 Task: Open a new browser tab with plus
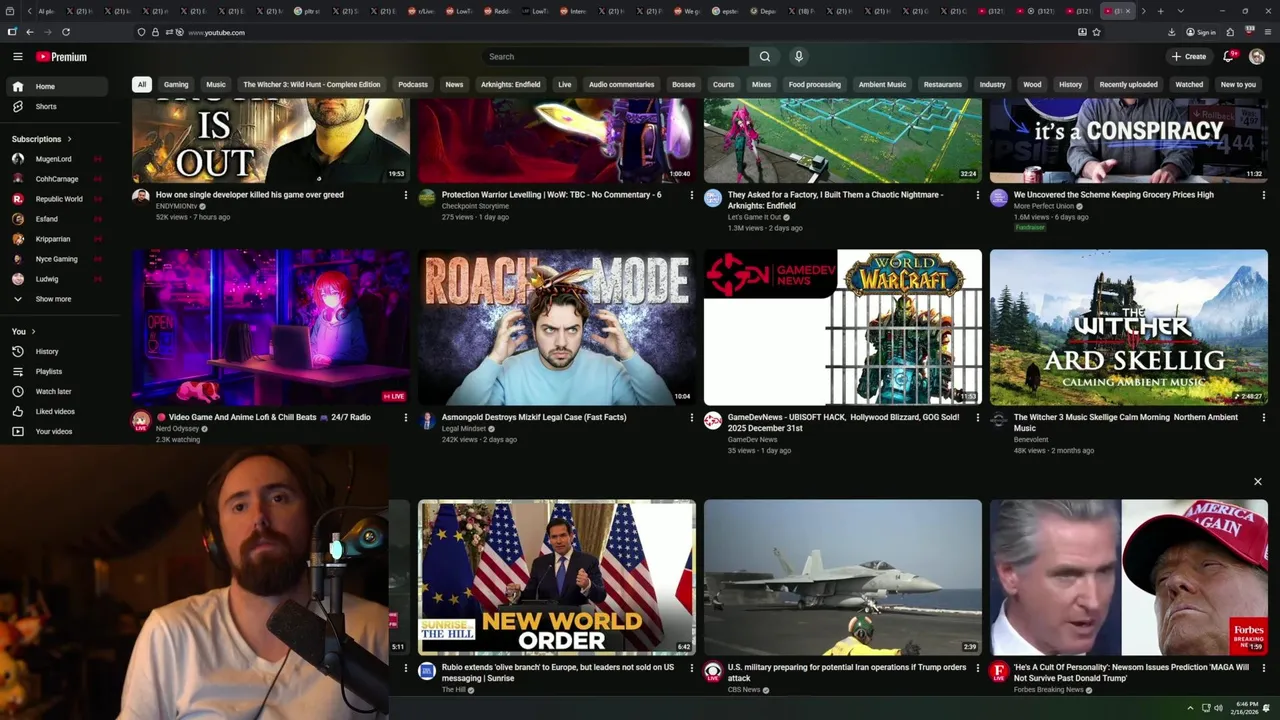pos(1160,11)
